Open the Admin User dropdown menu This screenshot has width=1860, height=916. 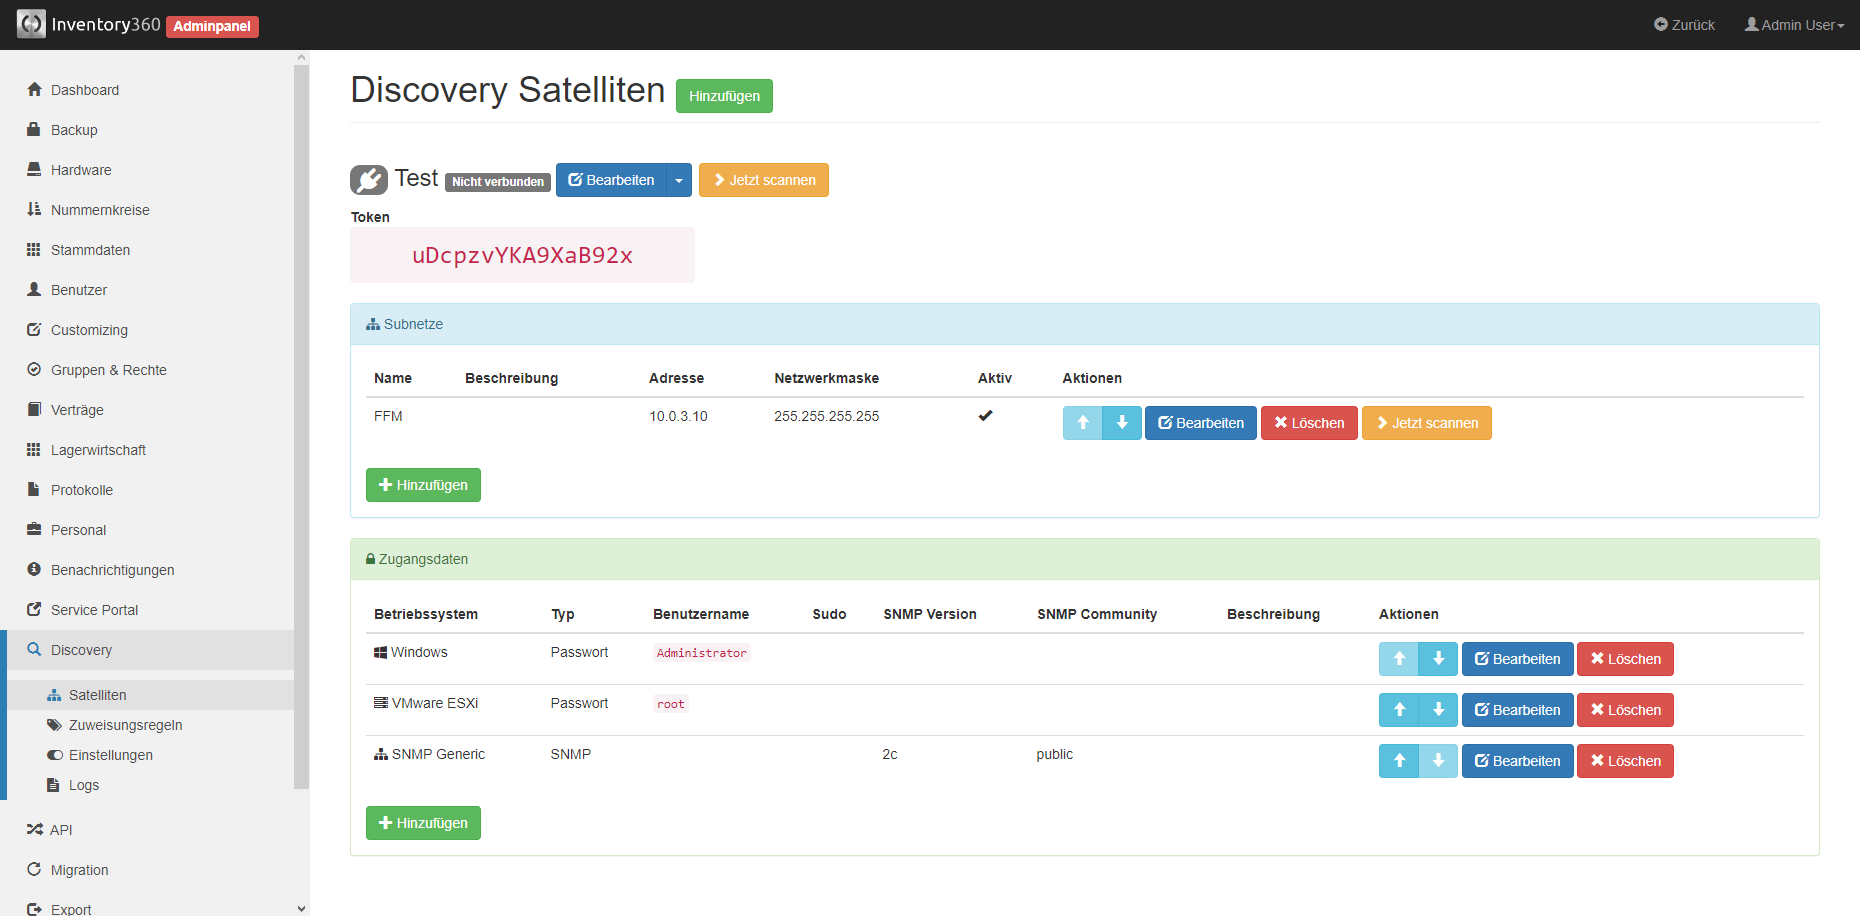pyautogui.click(x=1795, y=25)
